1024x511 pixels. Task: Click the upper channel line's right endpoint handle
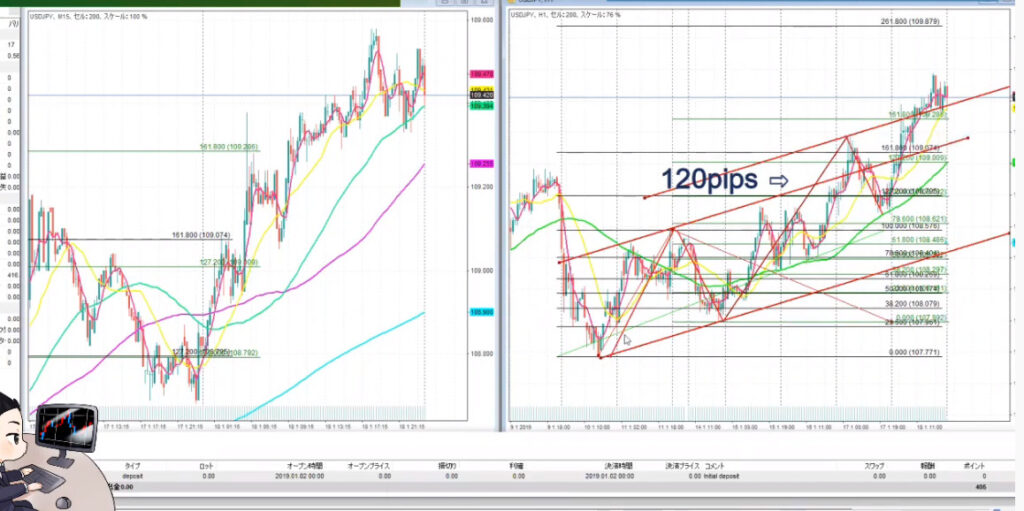tap(967, 138)
